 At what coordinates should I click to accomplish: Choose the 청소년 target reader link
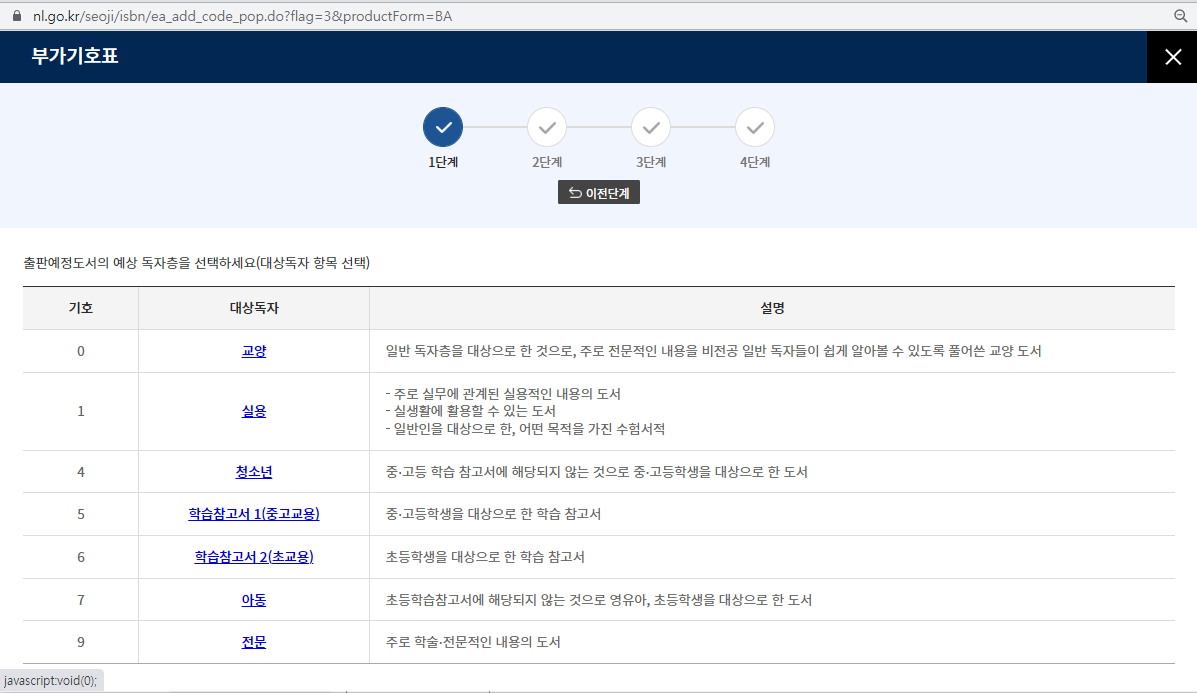[253, 472]
